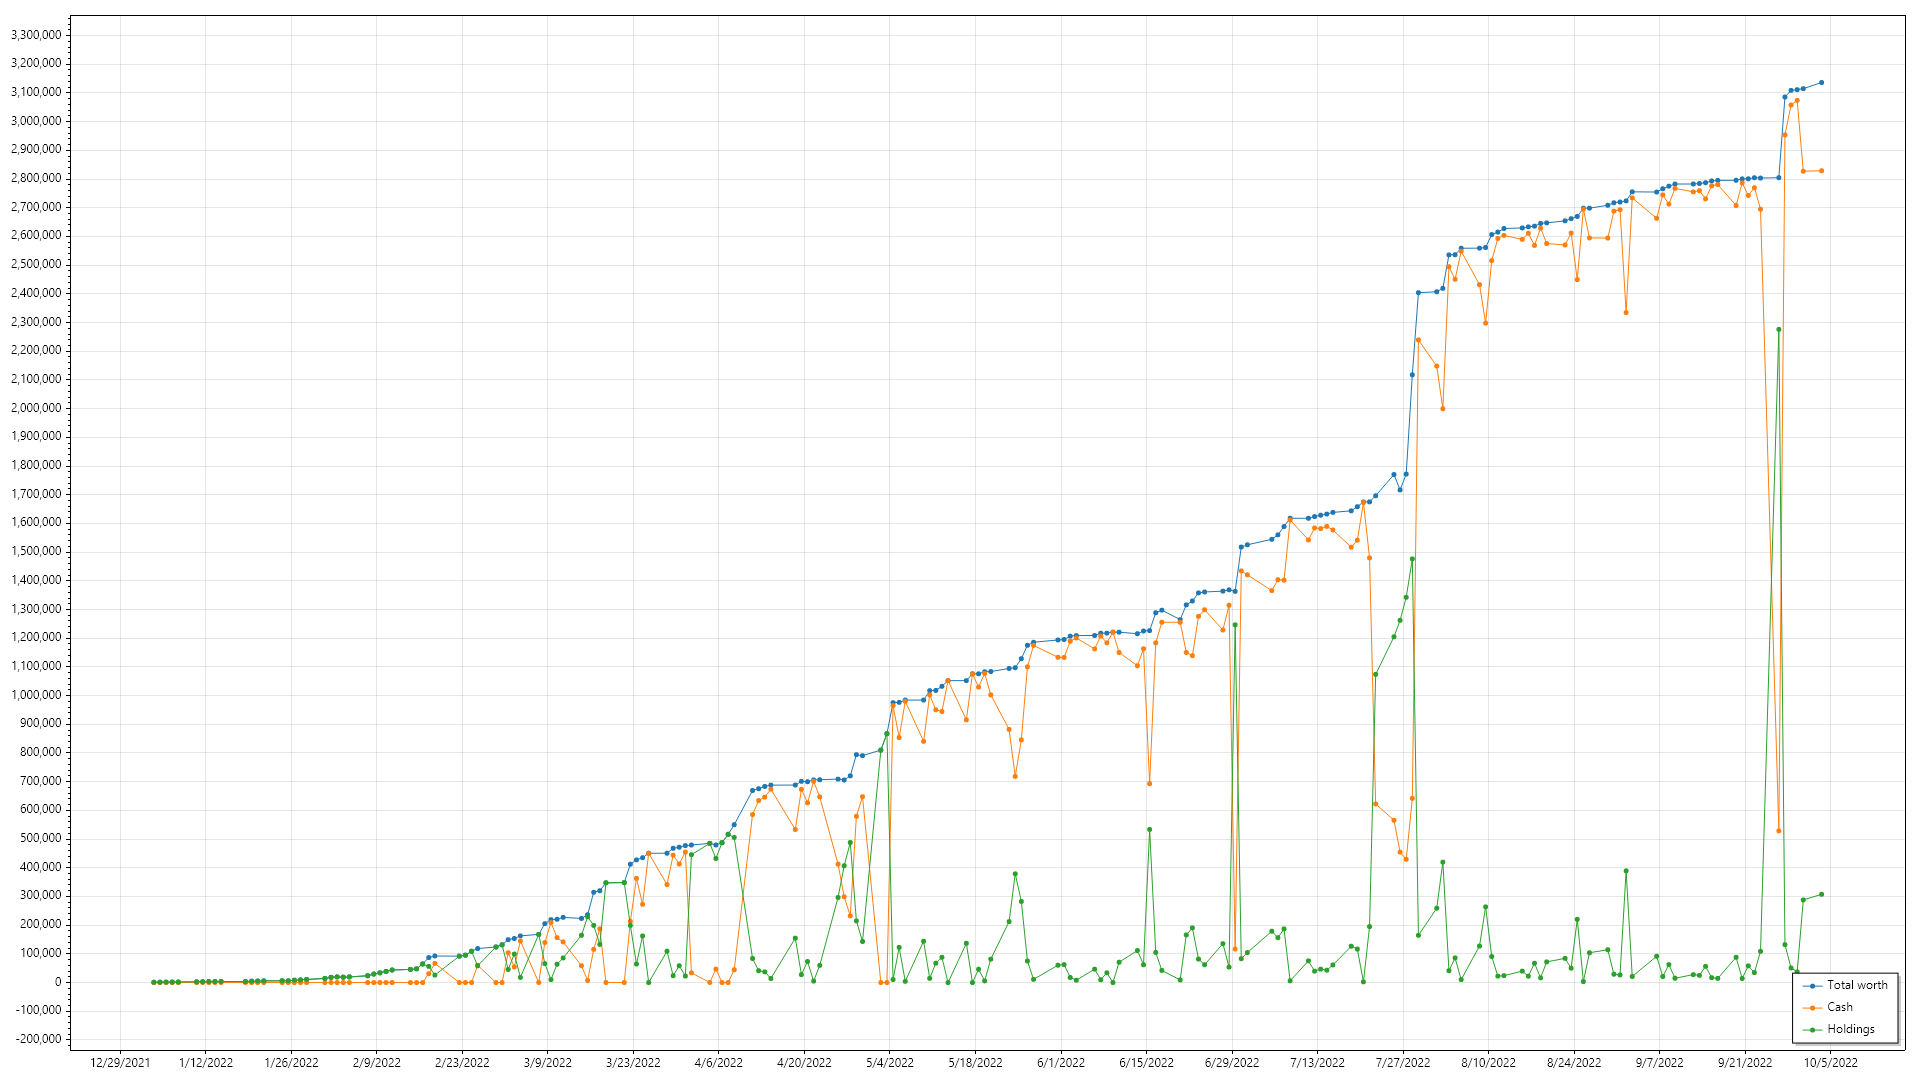The width and height of the screenshot is (1920, 1080).
Task: Click the 1,000,000 y-axis label
Action: point(36,695)
